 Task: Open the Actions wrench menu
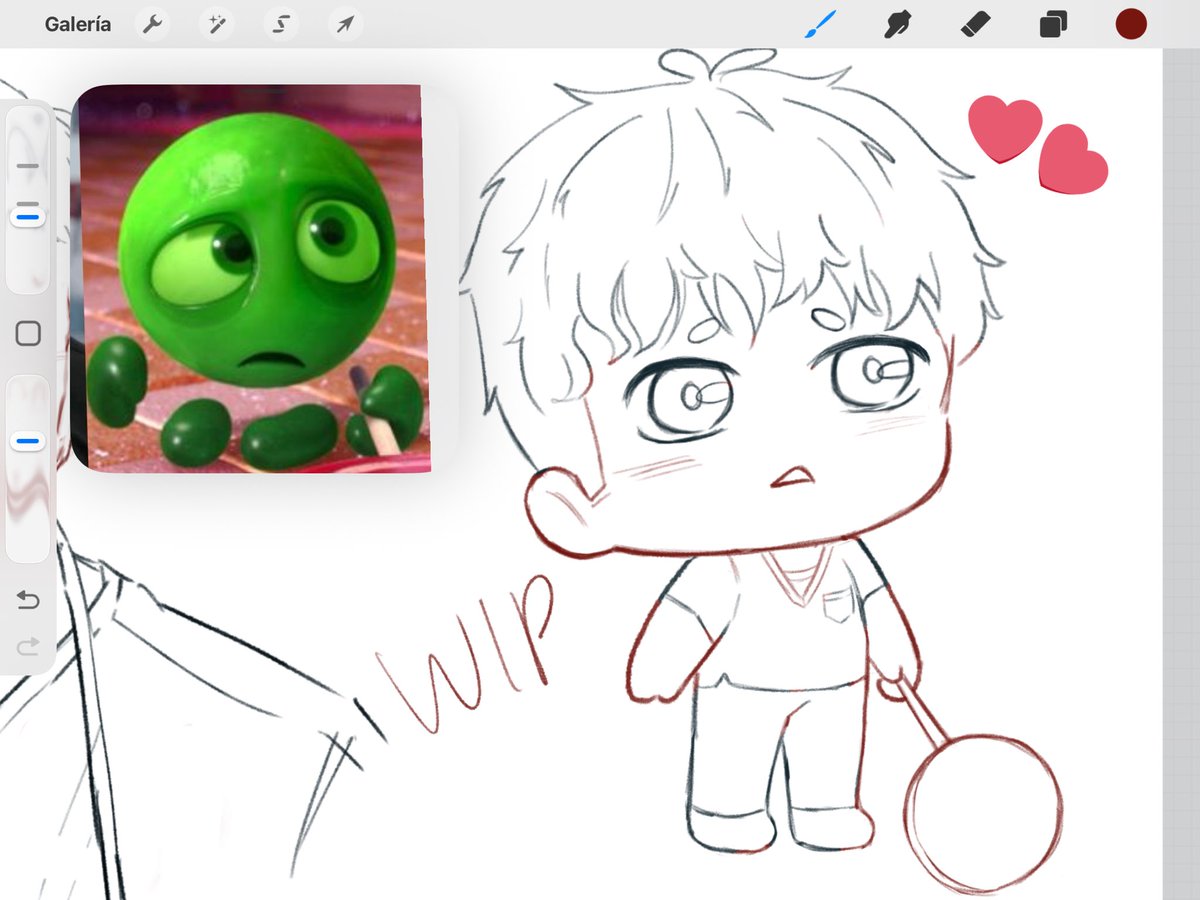[x=153, y=24]
